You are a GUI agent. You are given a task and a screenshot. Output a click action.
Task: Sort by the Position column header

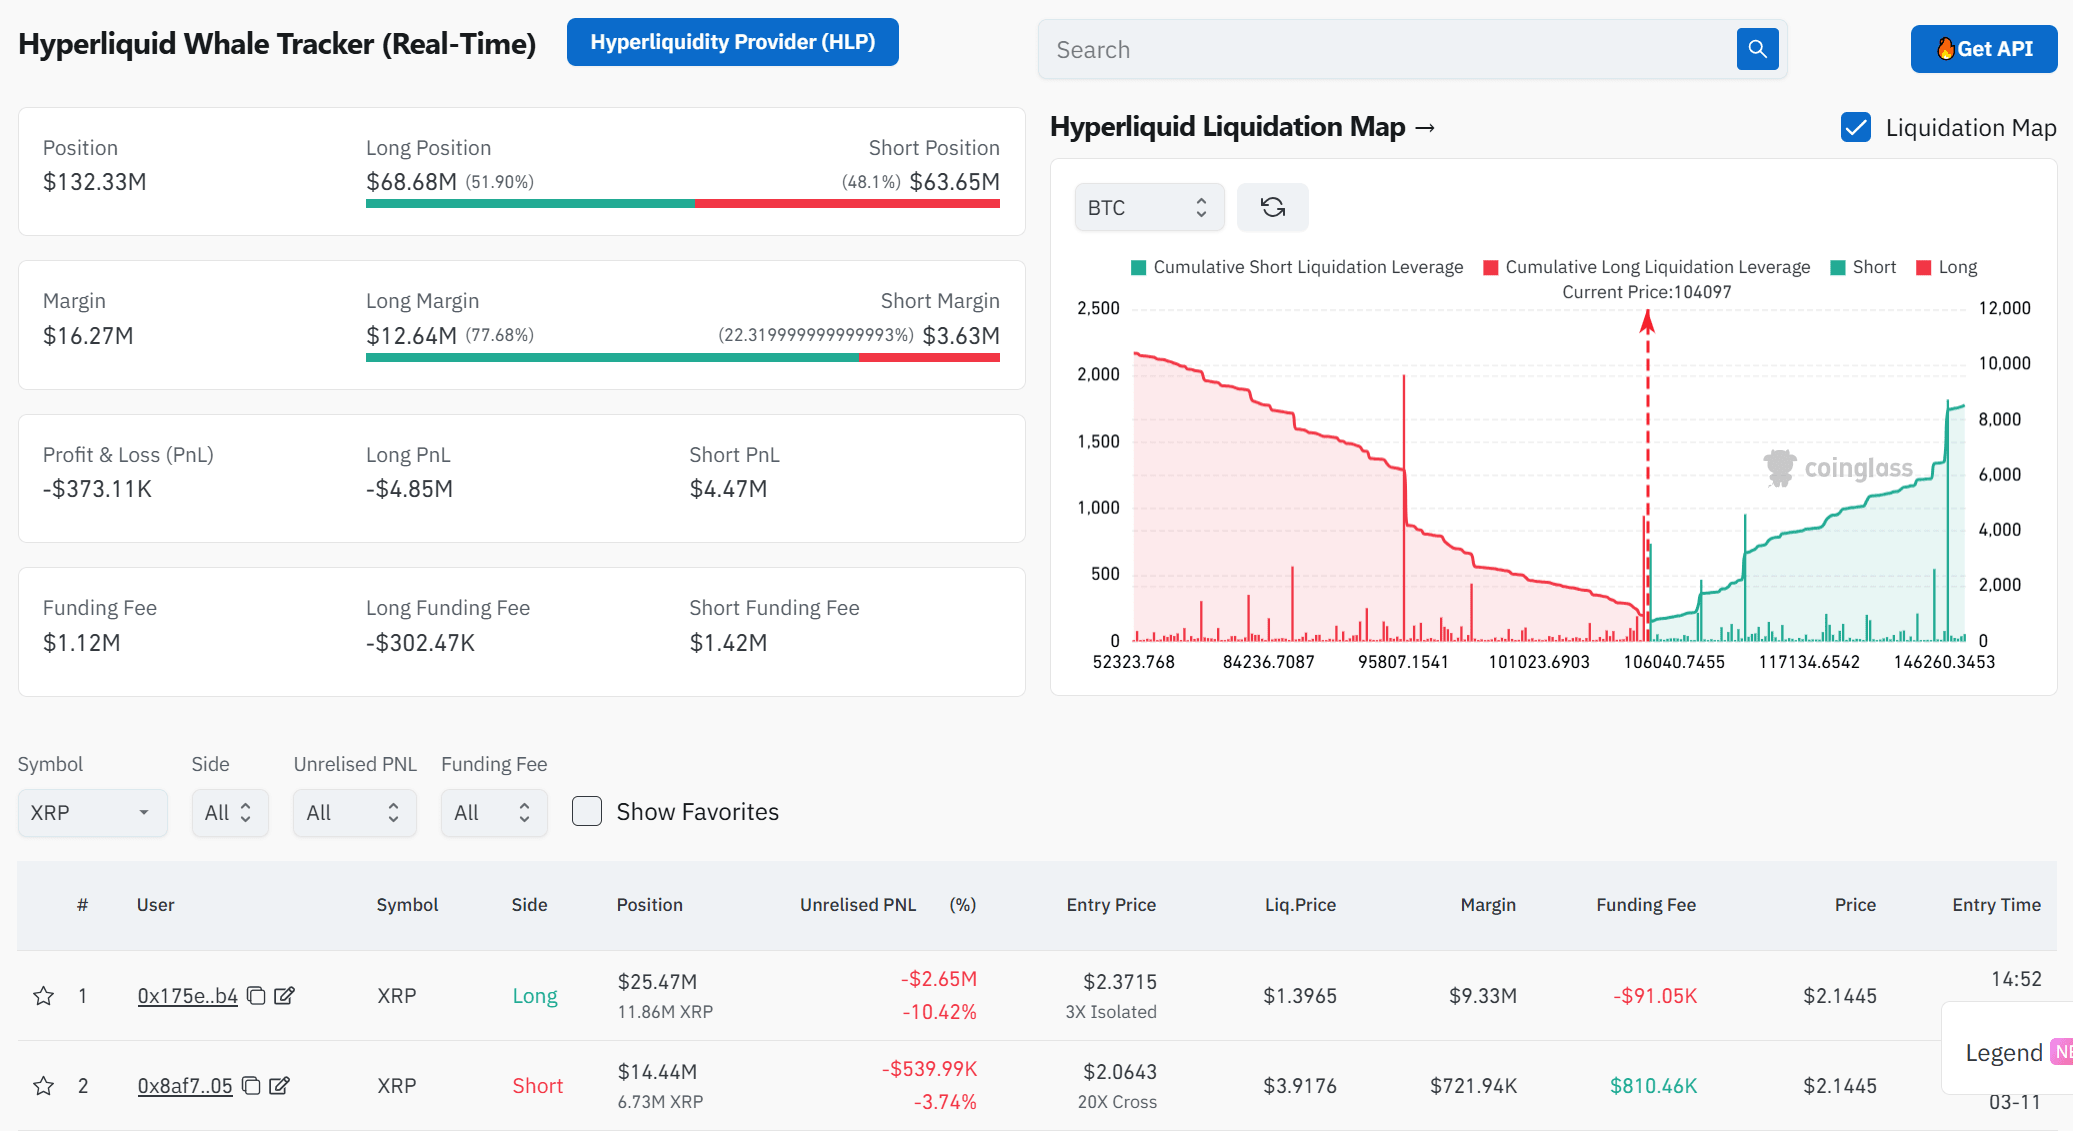(649, 905)
